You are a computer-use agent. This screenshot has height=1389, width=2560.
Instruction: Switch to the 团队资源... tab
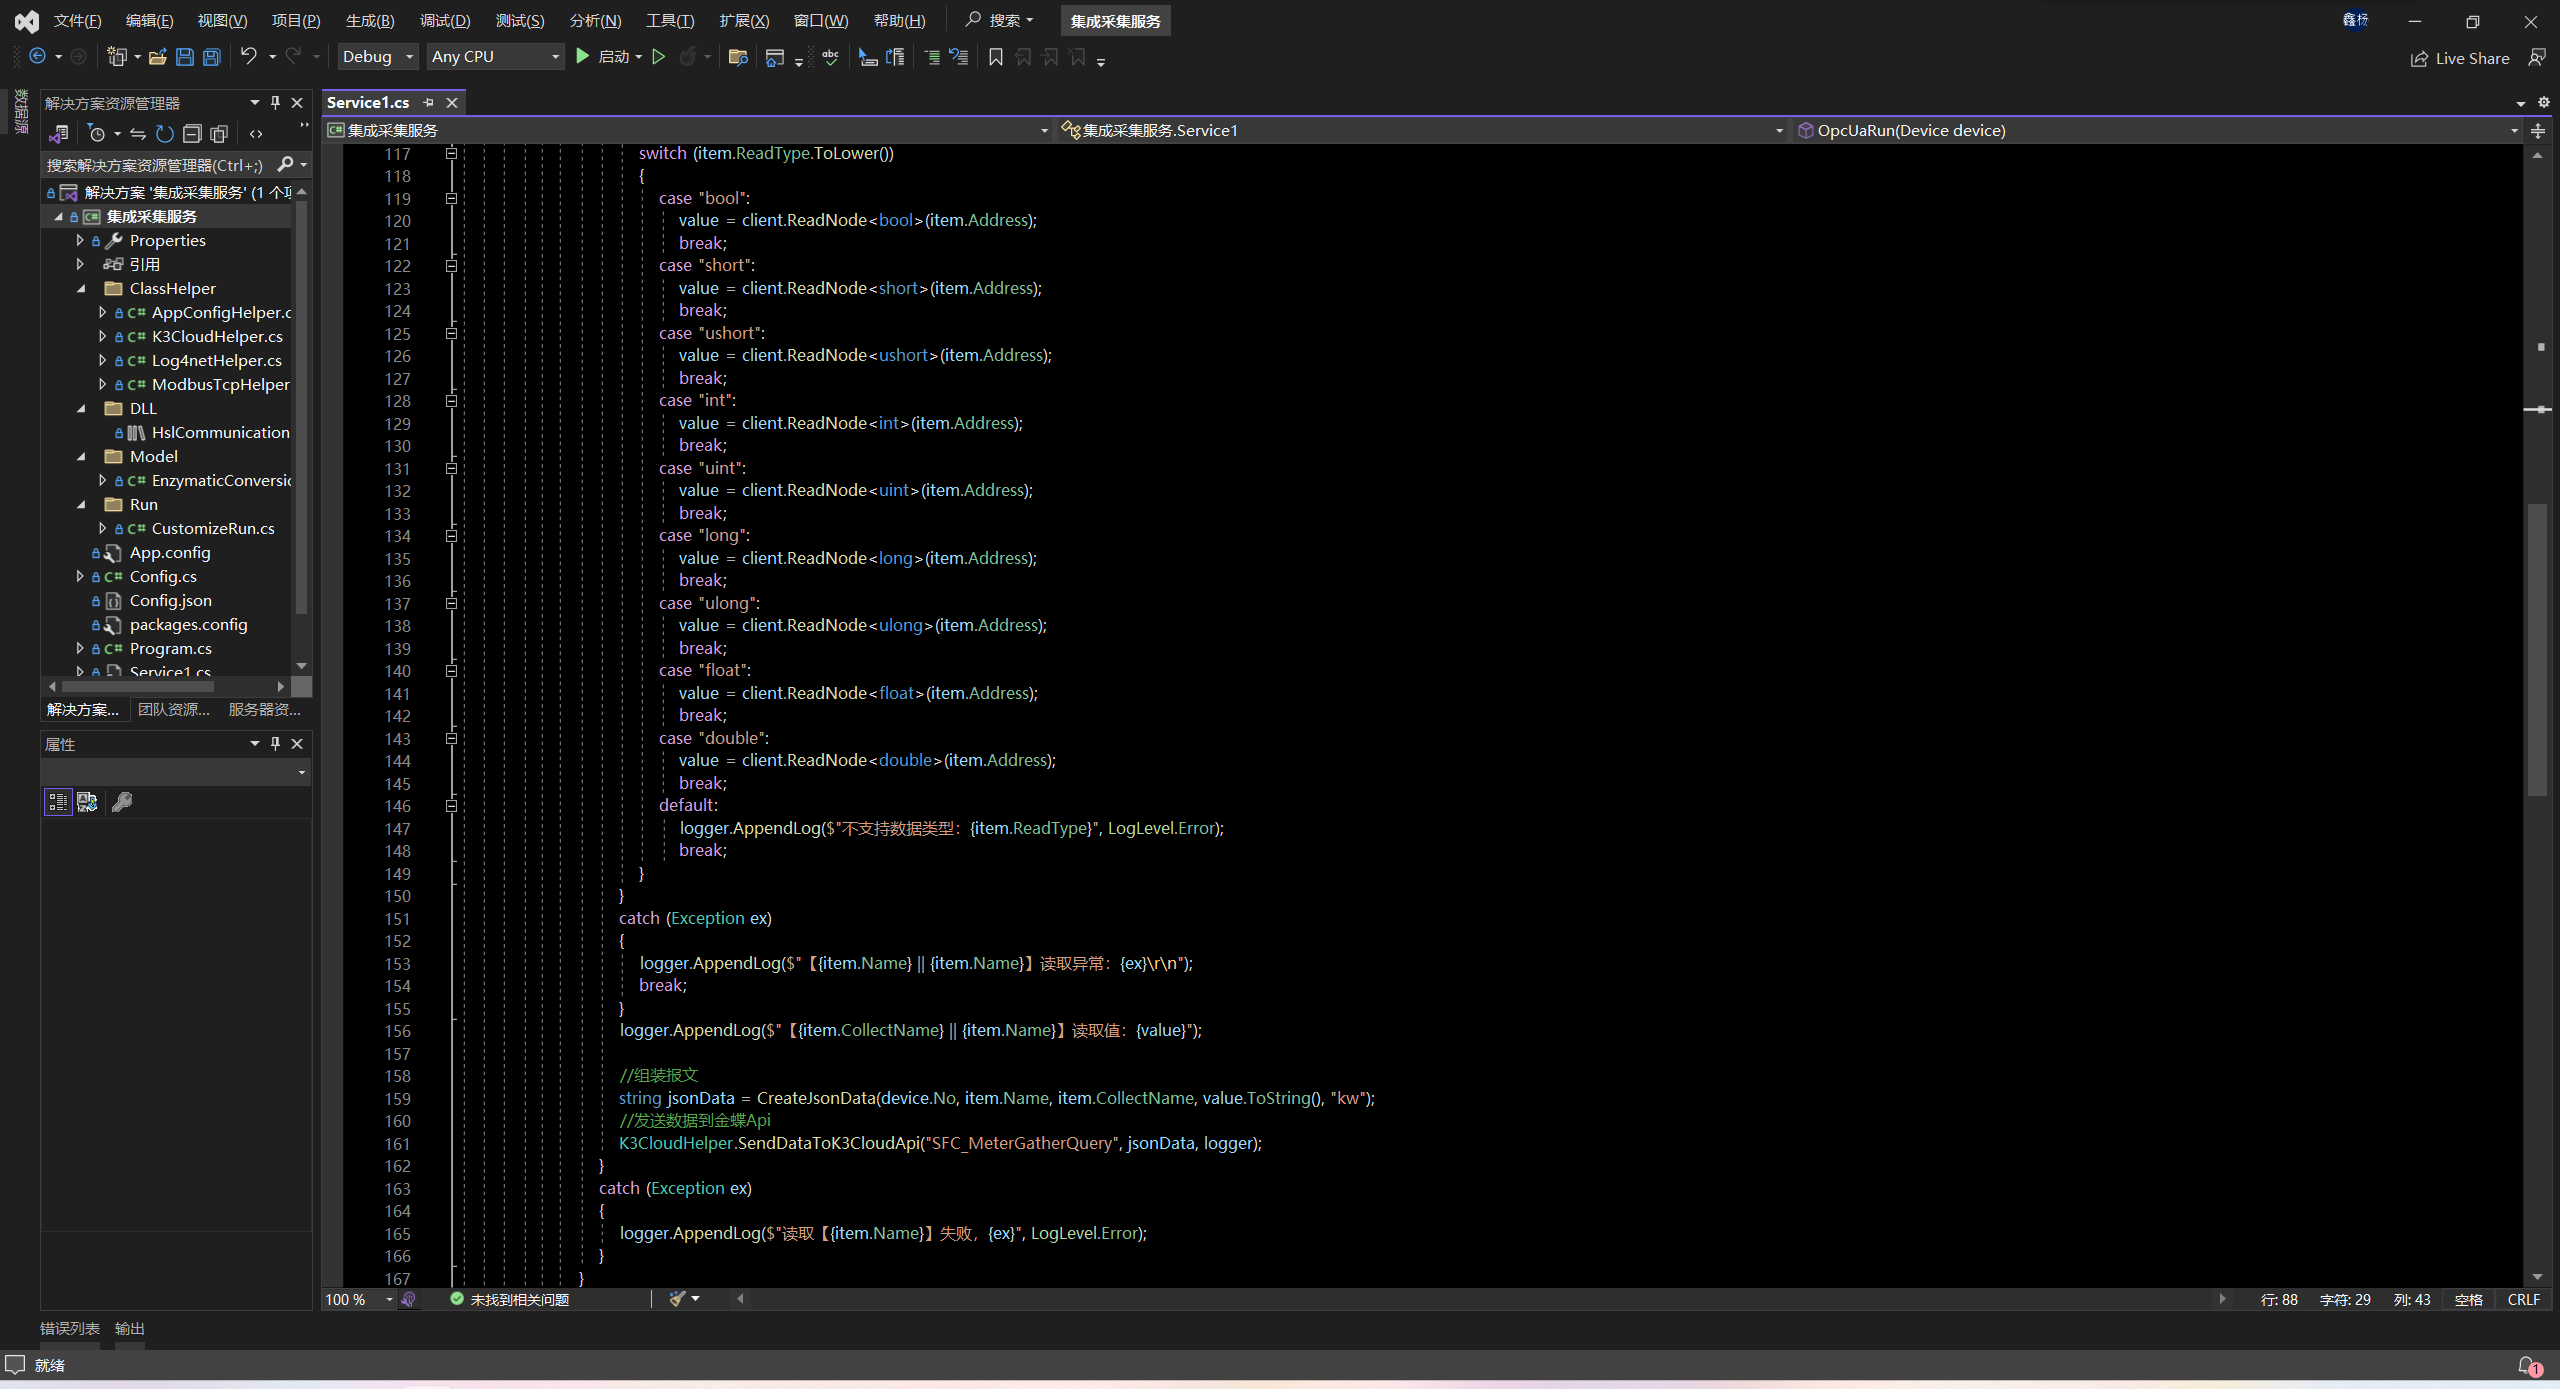click(174, 709)
